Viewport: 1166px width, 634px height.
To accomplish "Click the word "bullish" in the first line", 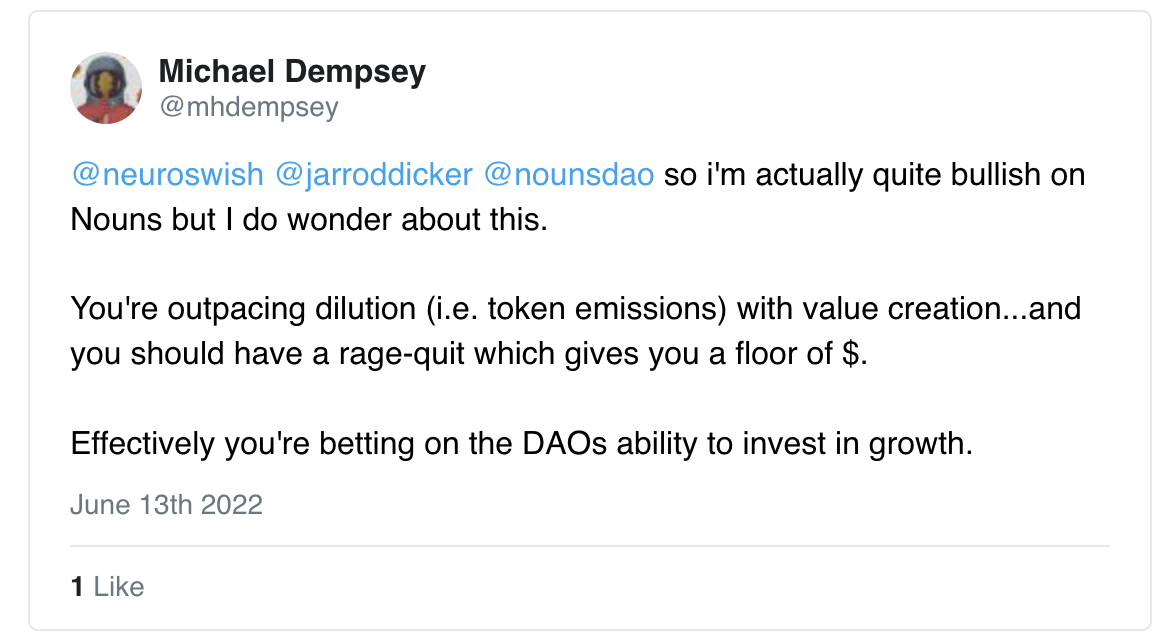I will click(954, 175).
